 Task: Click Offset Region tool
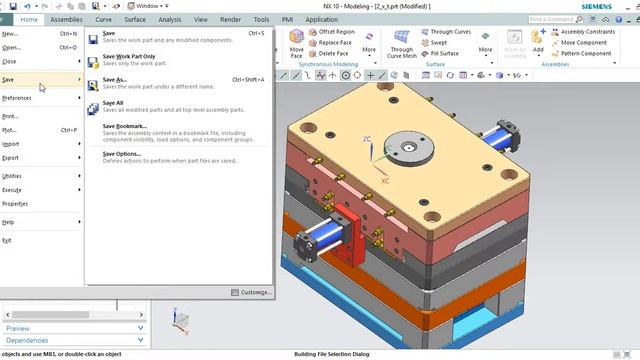(332, 32)
